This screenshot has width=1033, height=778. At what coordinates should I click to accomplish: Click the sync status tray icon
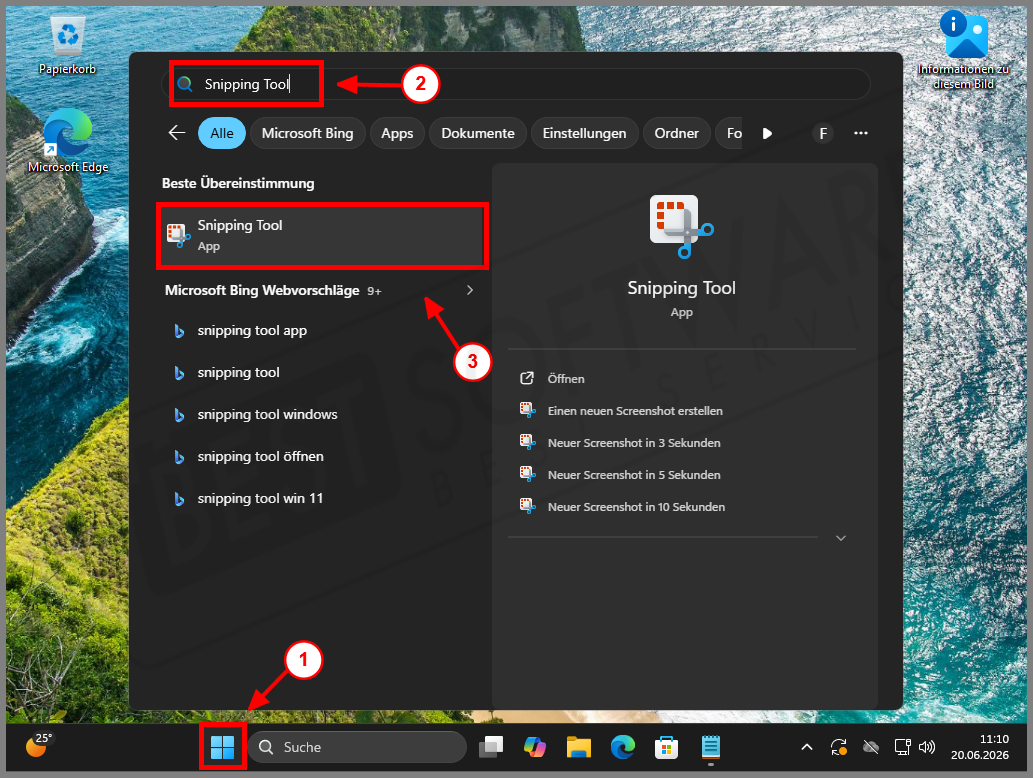[839, 747]
